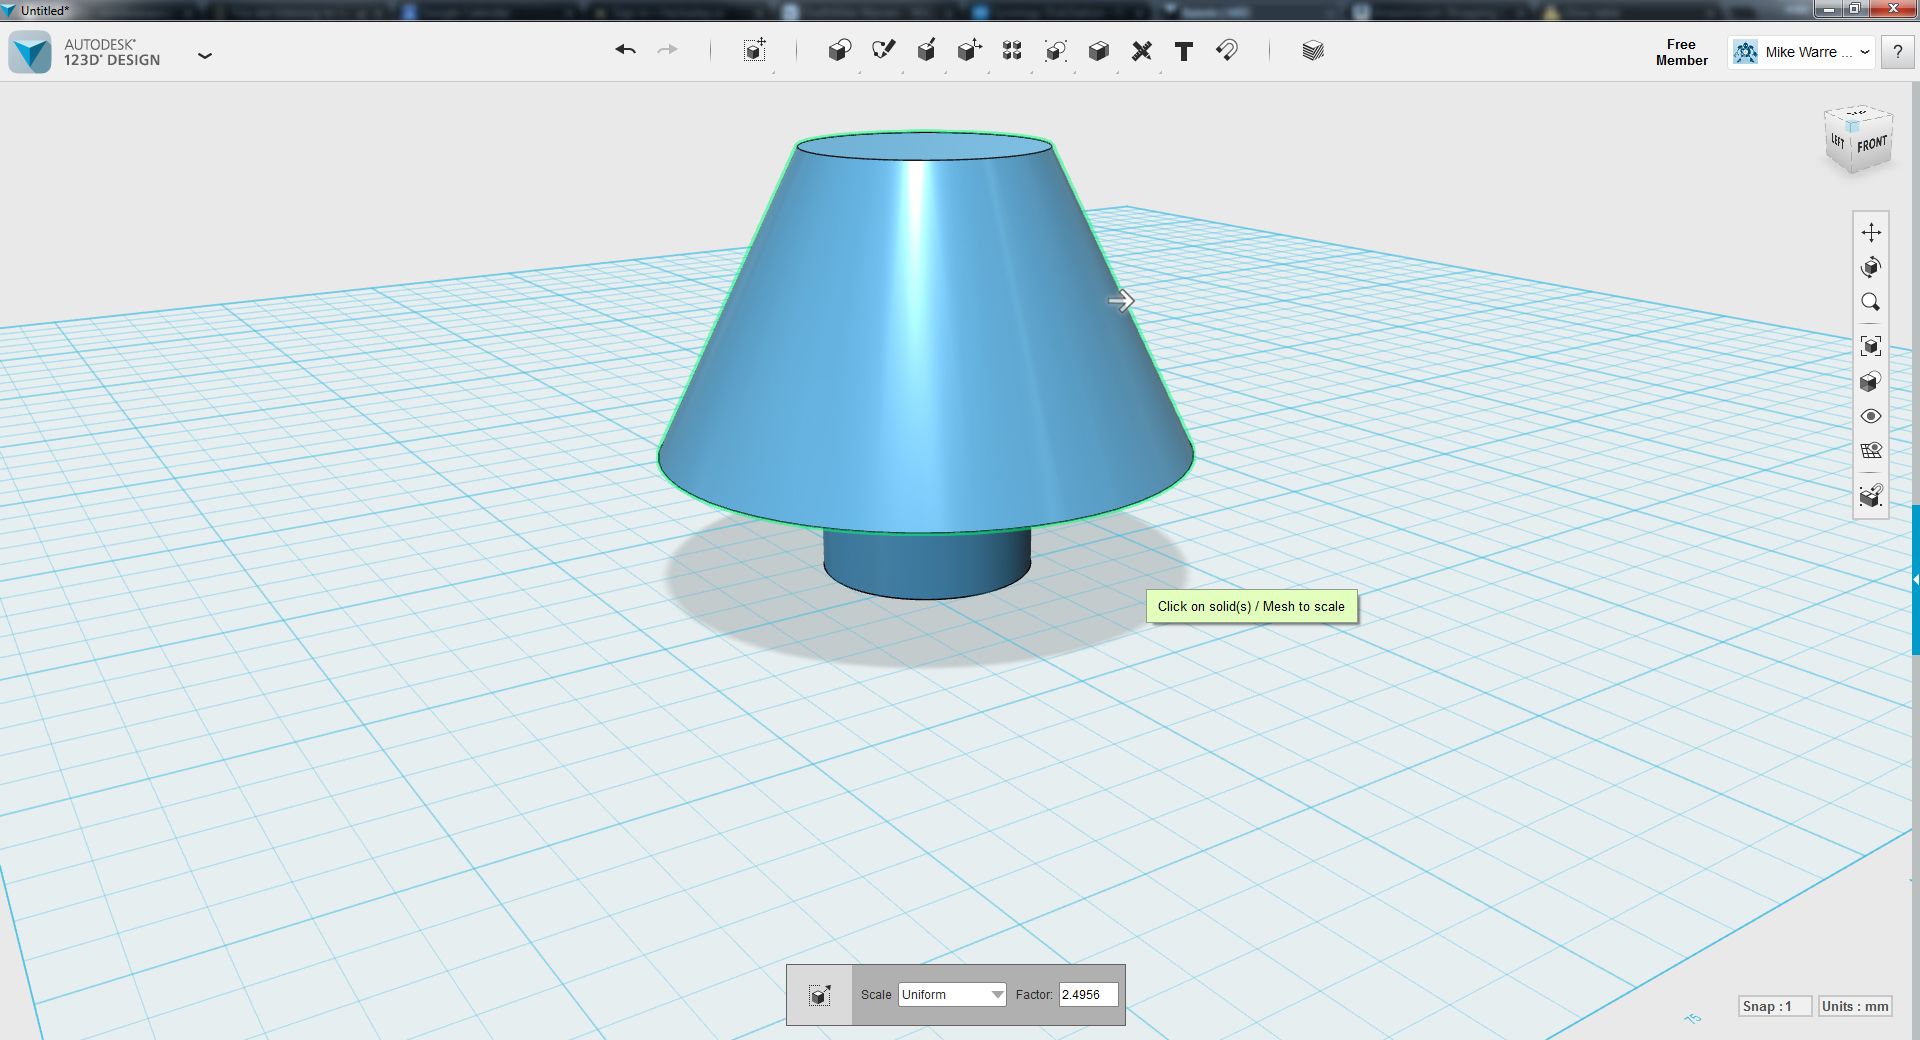Click the Undo arrow
This screenshot has width=1920, height=1040.
(x=626, y=50)
